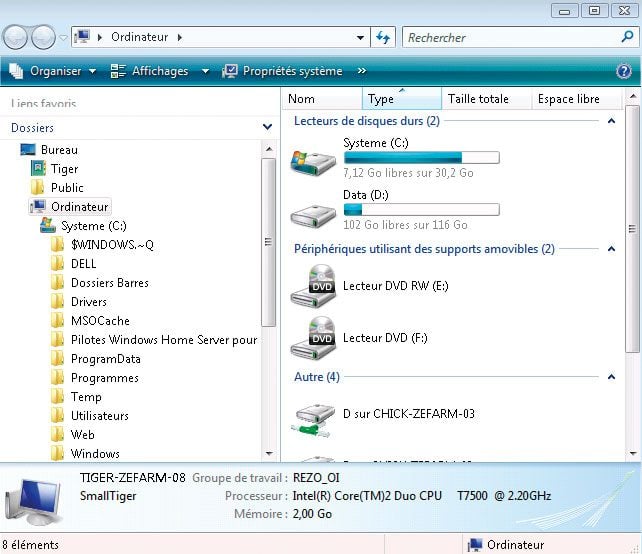The image size is (642, 554).
Task: Sort by the Taille totale column header
Action: pyautogui.click(x=478, y=99)
